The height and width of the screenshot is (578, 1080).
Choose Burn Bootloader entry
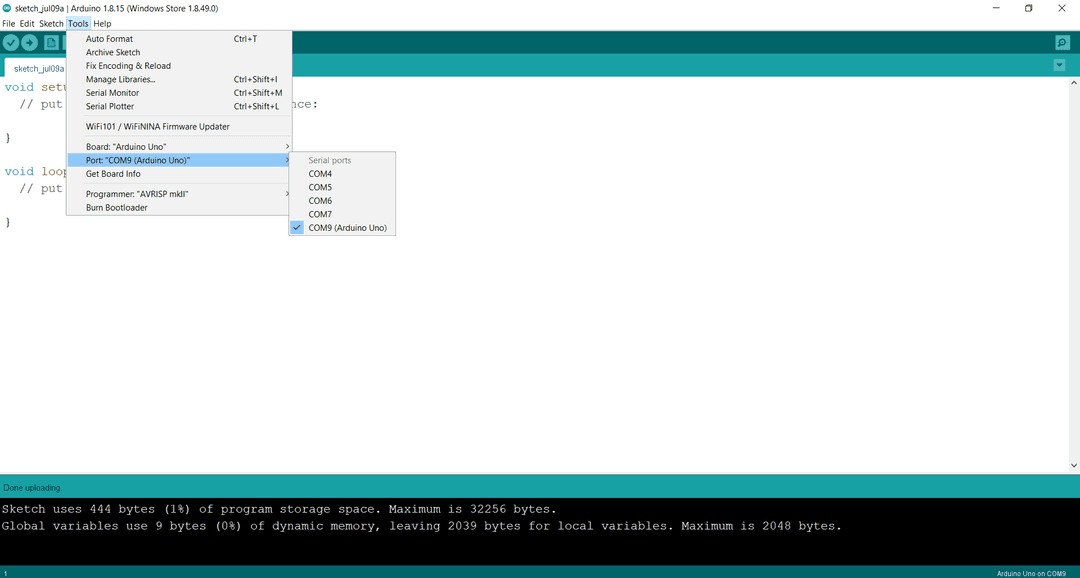pyautogui.click(x=179, y=207)
